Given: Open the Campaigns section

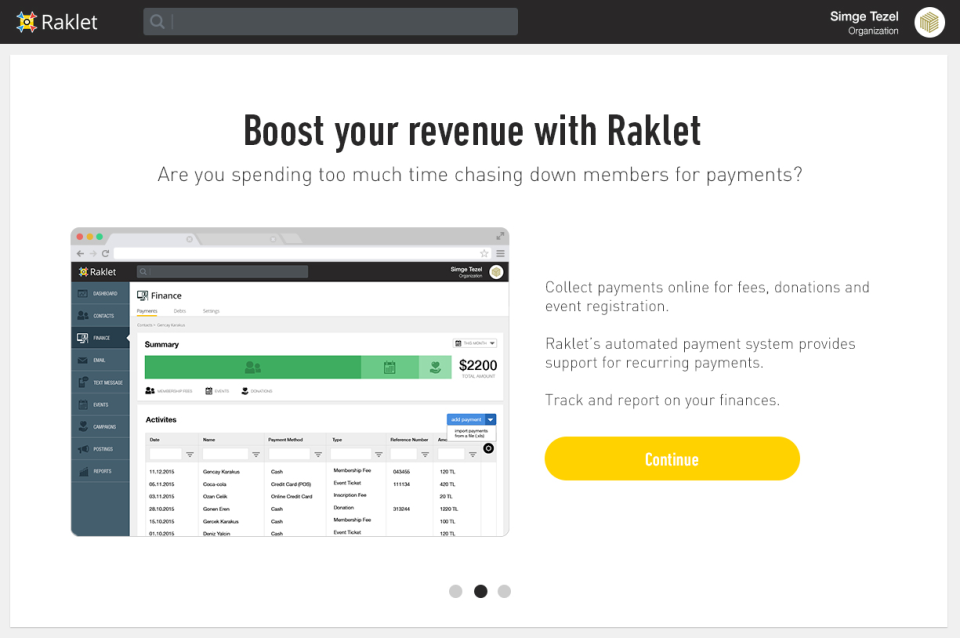Looking at the screenshot, I should pos(81,427).
